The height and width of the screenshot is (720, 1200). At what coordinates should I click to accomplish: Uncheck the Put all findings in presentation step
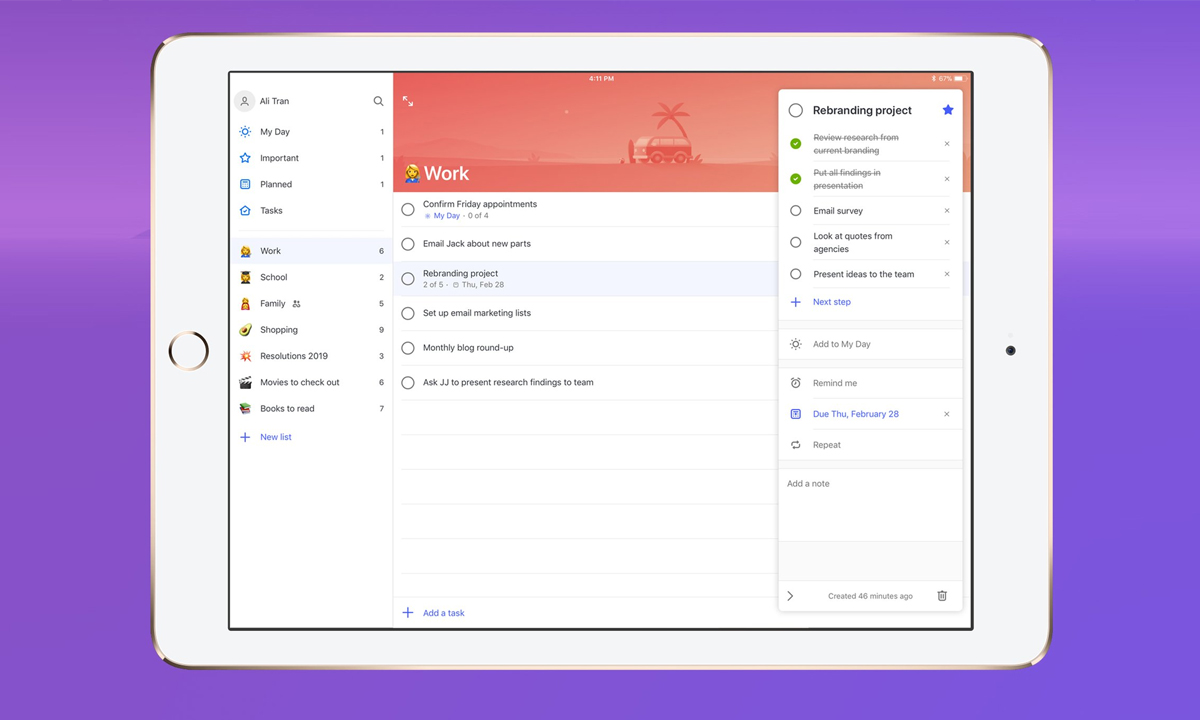coord(796,179)
